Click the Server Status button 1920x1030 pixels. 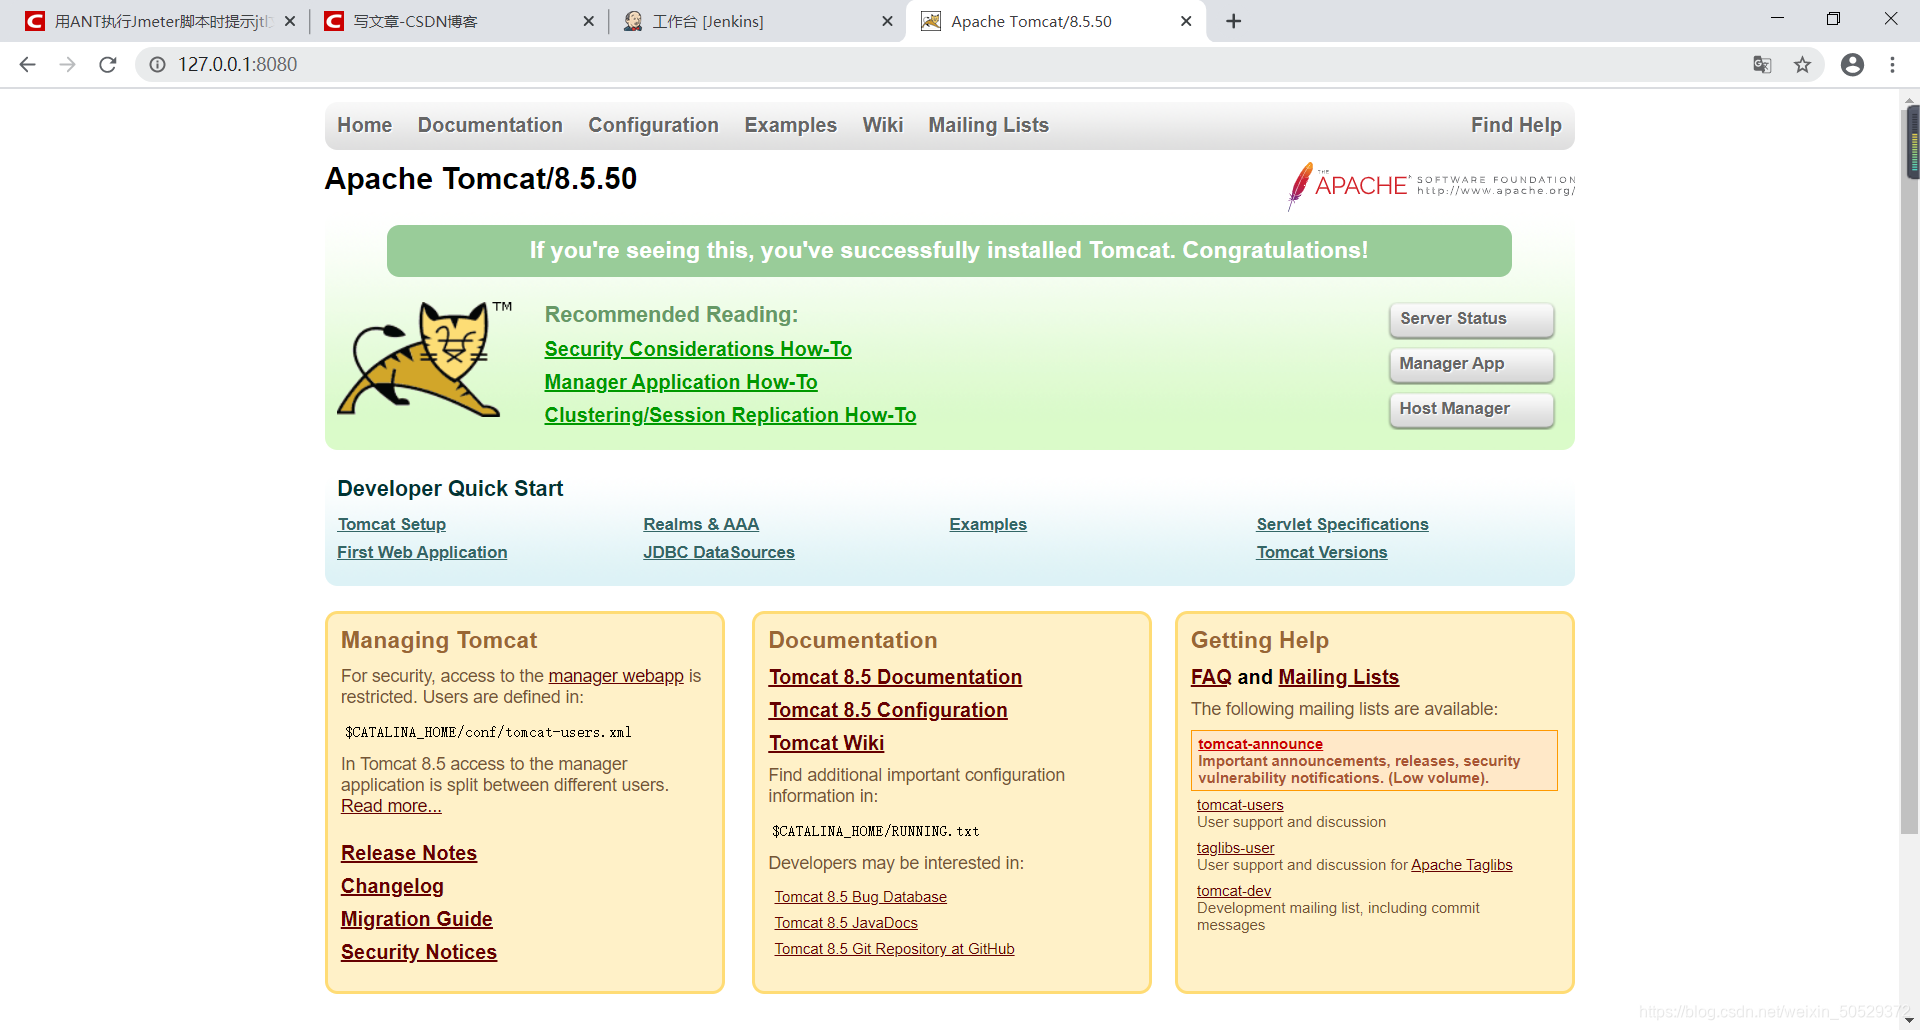(x=1472, y=319)
